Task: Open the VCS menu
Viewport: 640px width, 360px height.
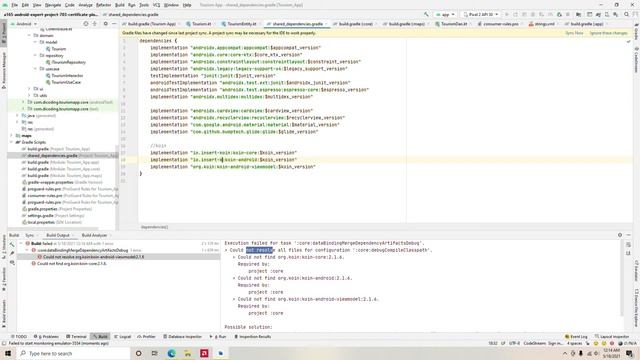Action: (x=156, y=5)
